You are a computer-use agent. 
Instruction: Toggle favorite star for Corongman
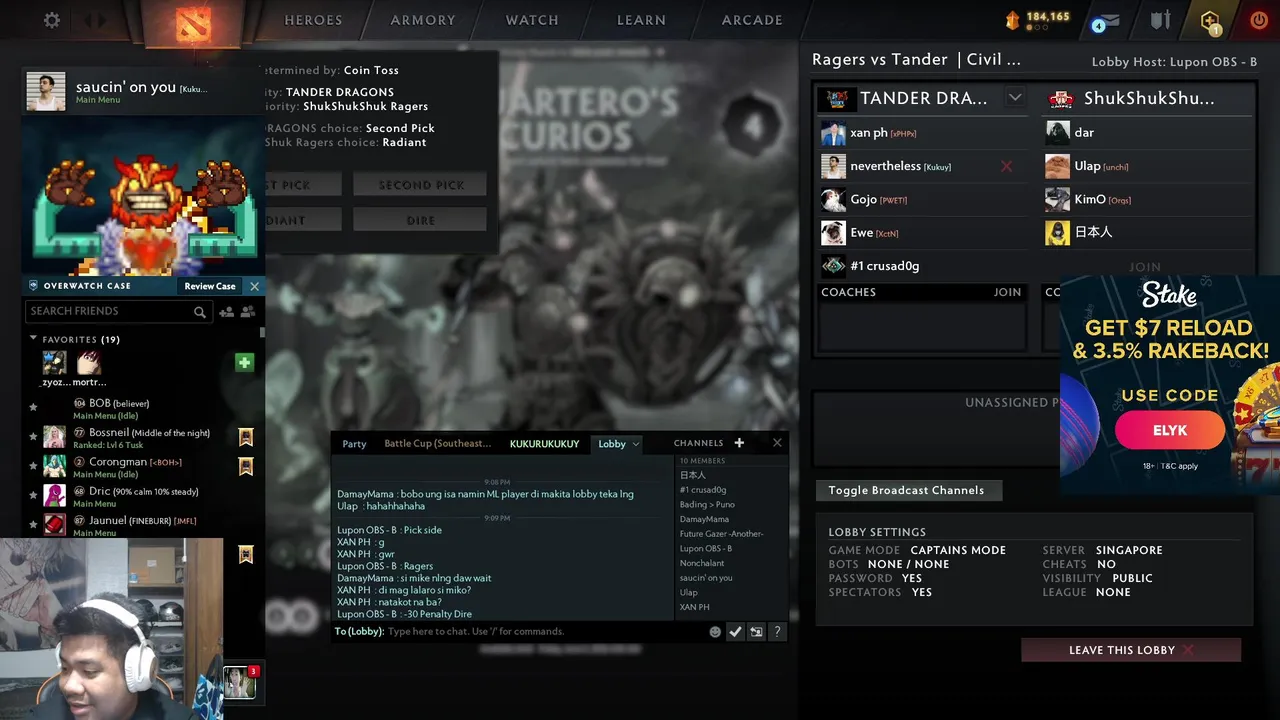pos(33,466)
